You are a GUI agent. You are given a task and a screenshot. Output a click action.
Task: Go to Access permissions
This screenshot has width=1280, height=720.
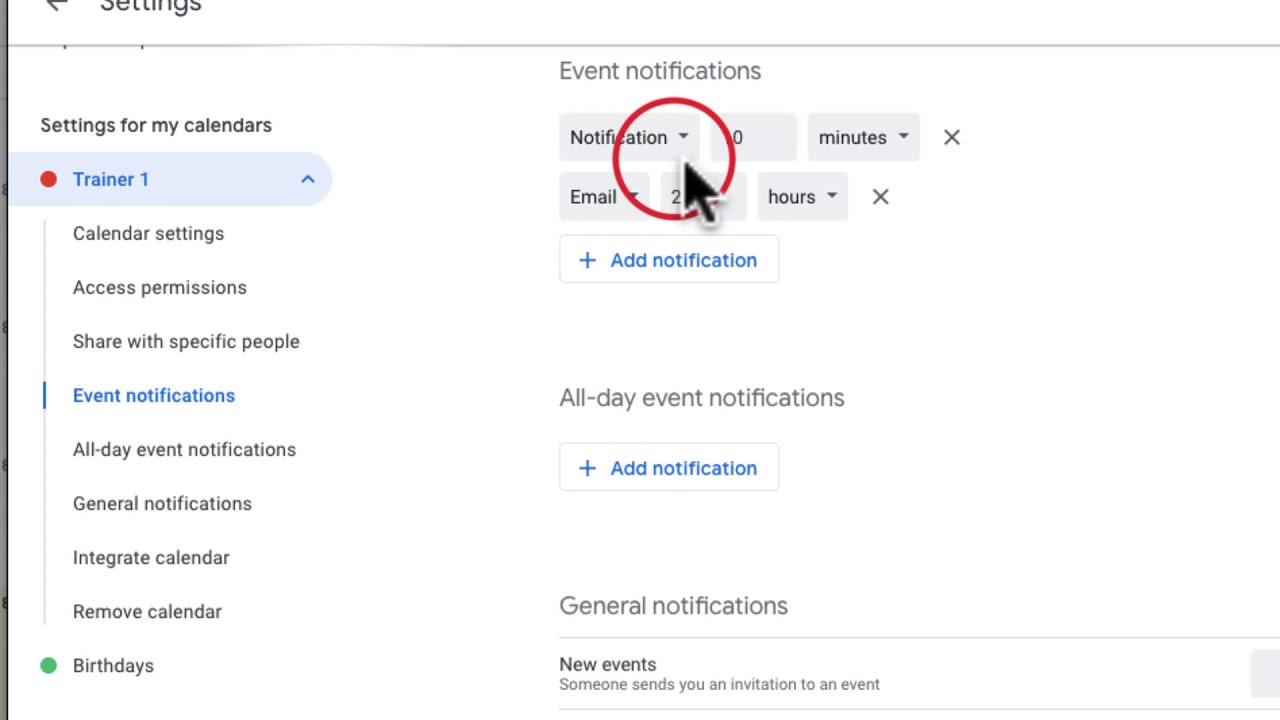(x=159, y=287)
